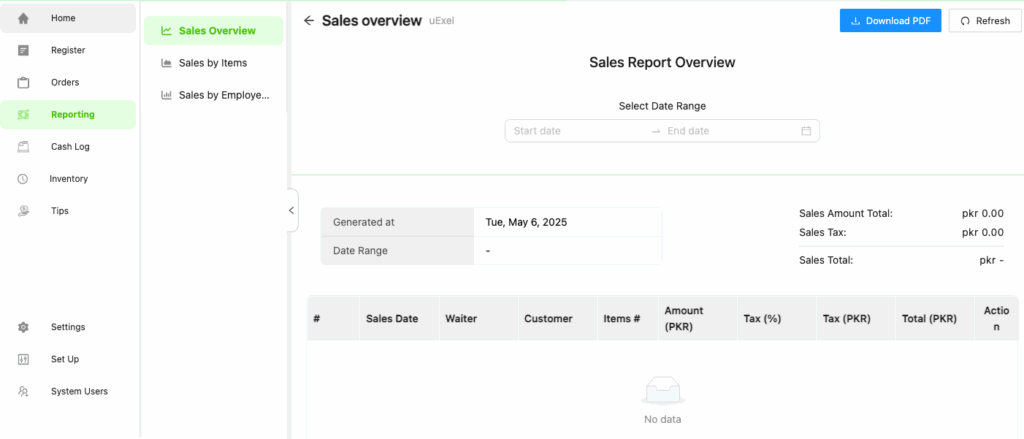This screenshot has height=439, width=1024.
Task: Click the Home house icon
Action: pos(24,18)
